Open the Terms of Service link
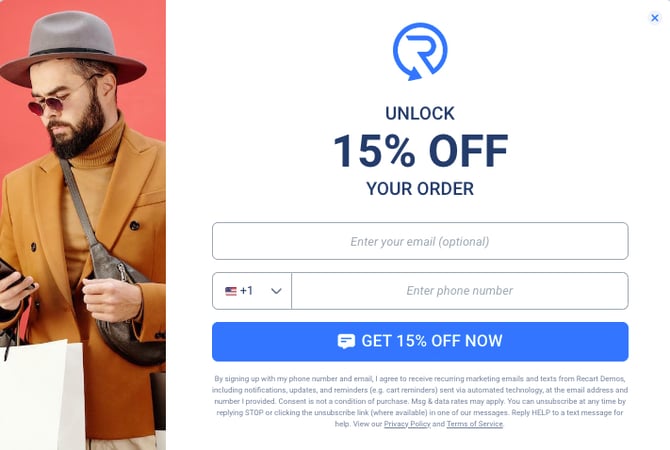 (475, 424)
